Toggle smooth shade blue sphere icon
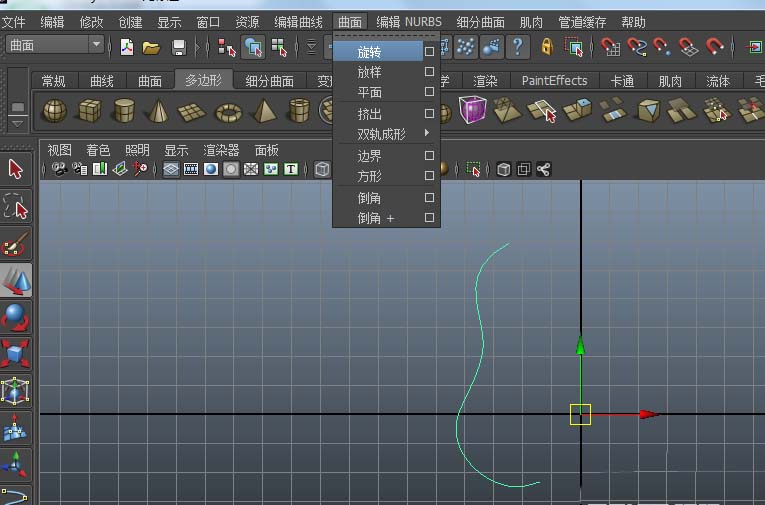Screen dimensions: 765x505 tap(211, 169)
